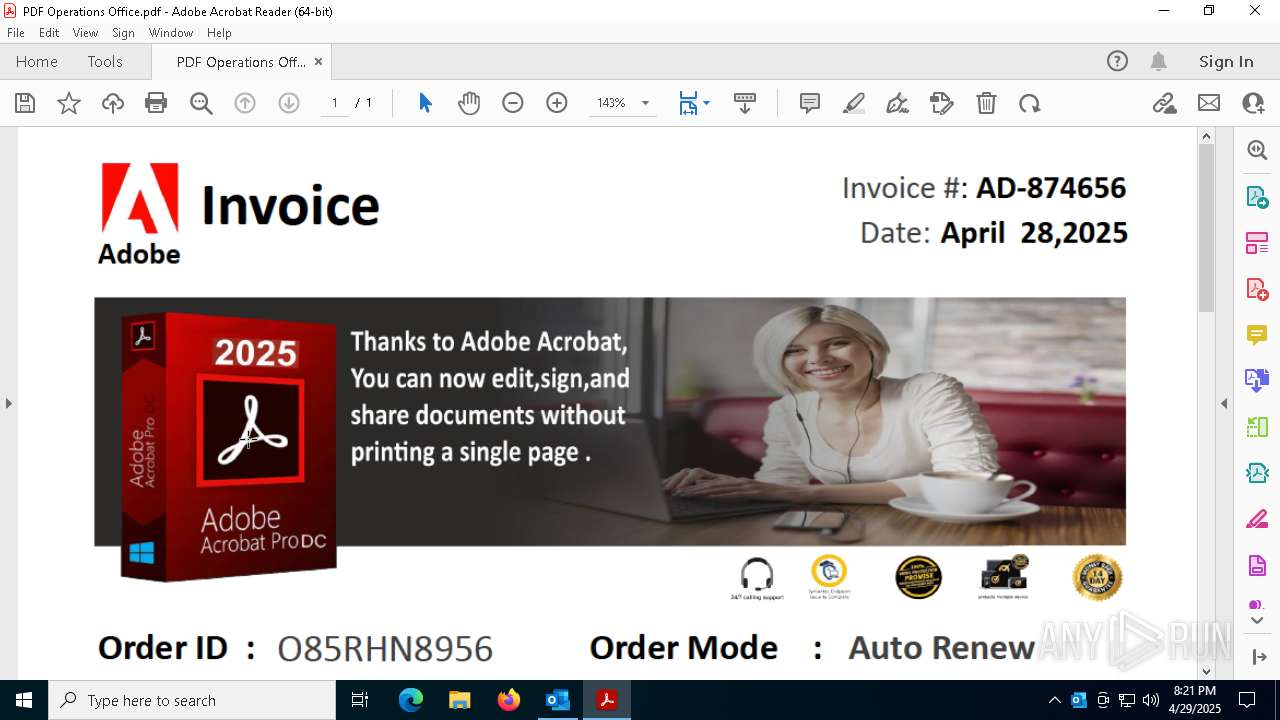Image resolution: width=1280 pixels, height=720 pixels.
Task: Select the PDF Operations Office tab
Action: pos(241,62)
